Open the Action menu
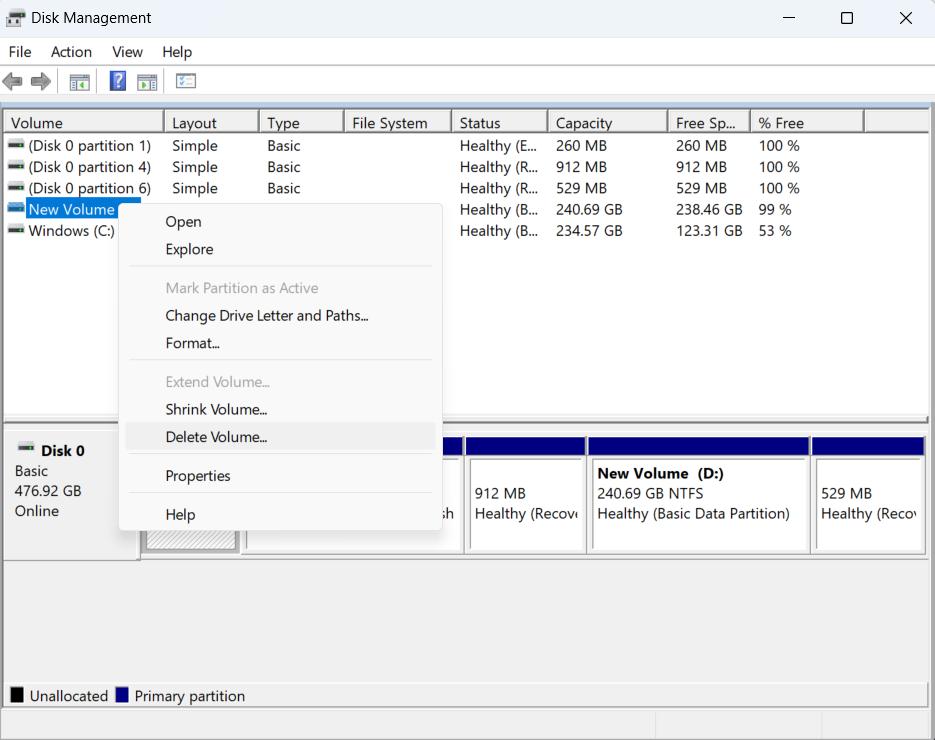This screenshot has height=740, width=935. coord(71,52)
